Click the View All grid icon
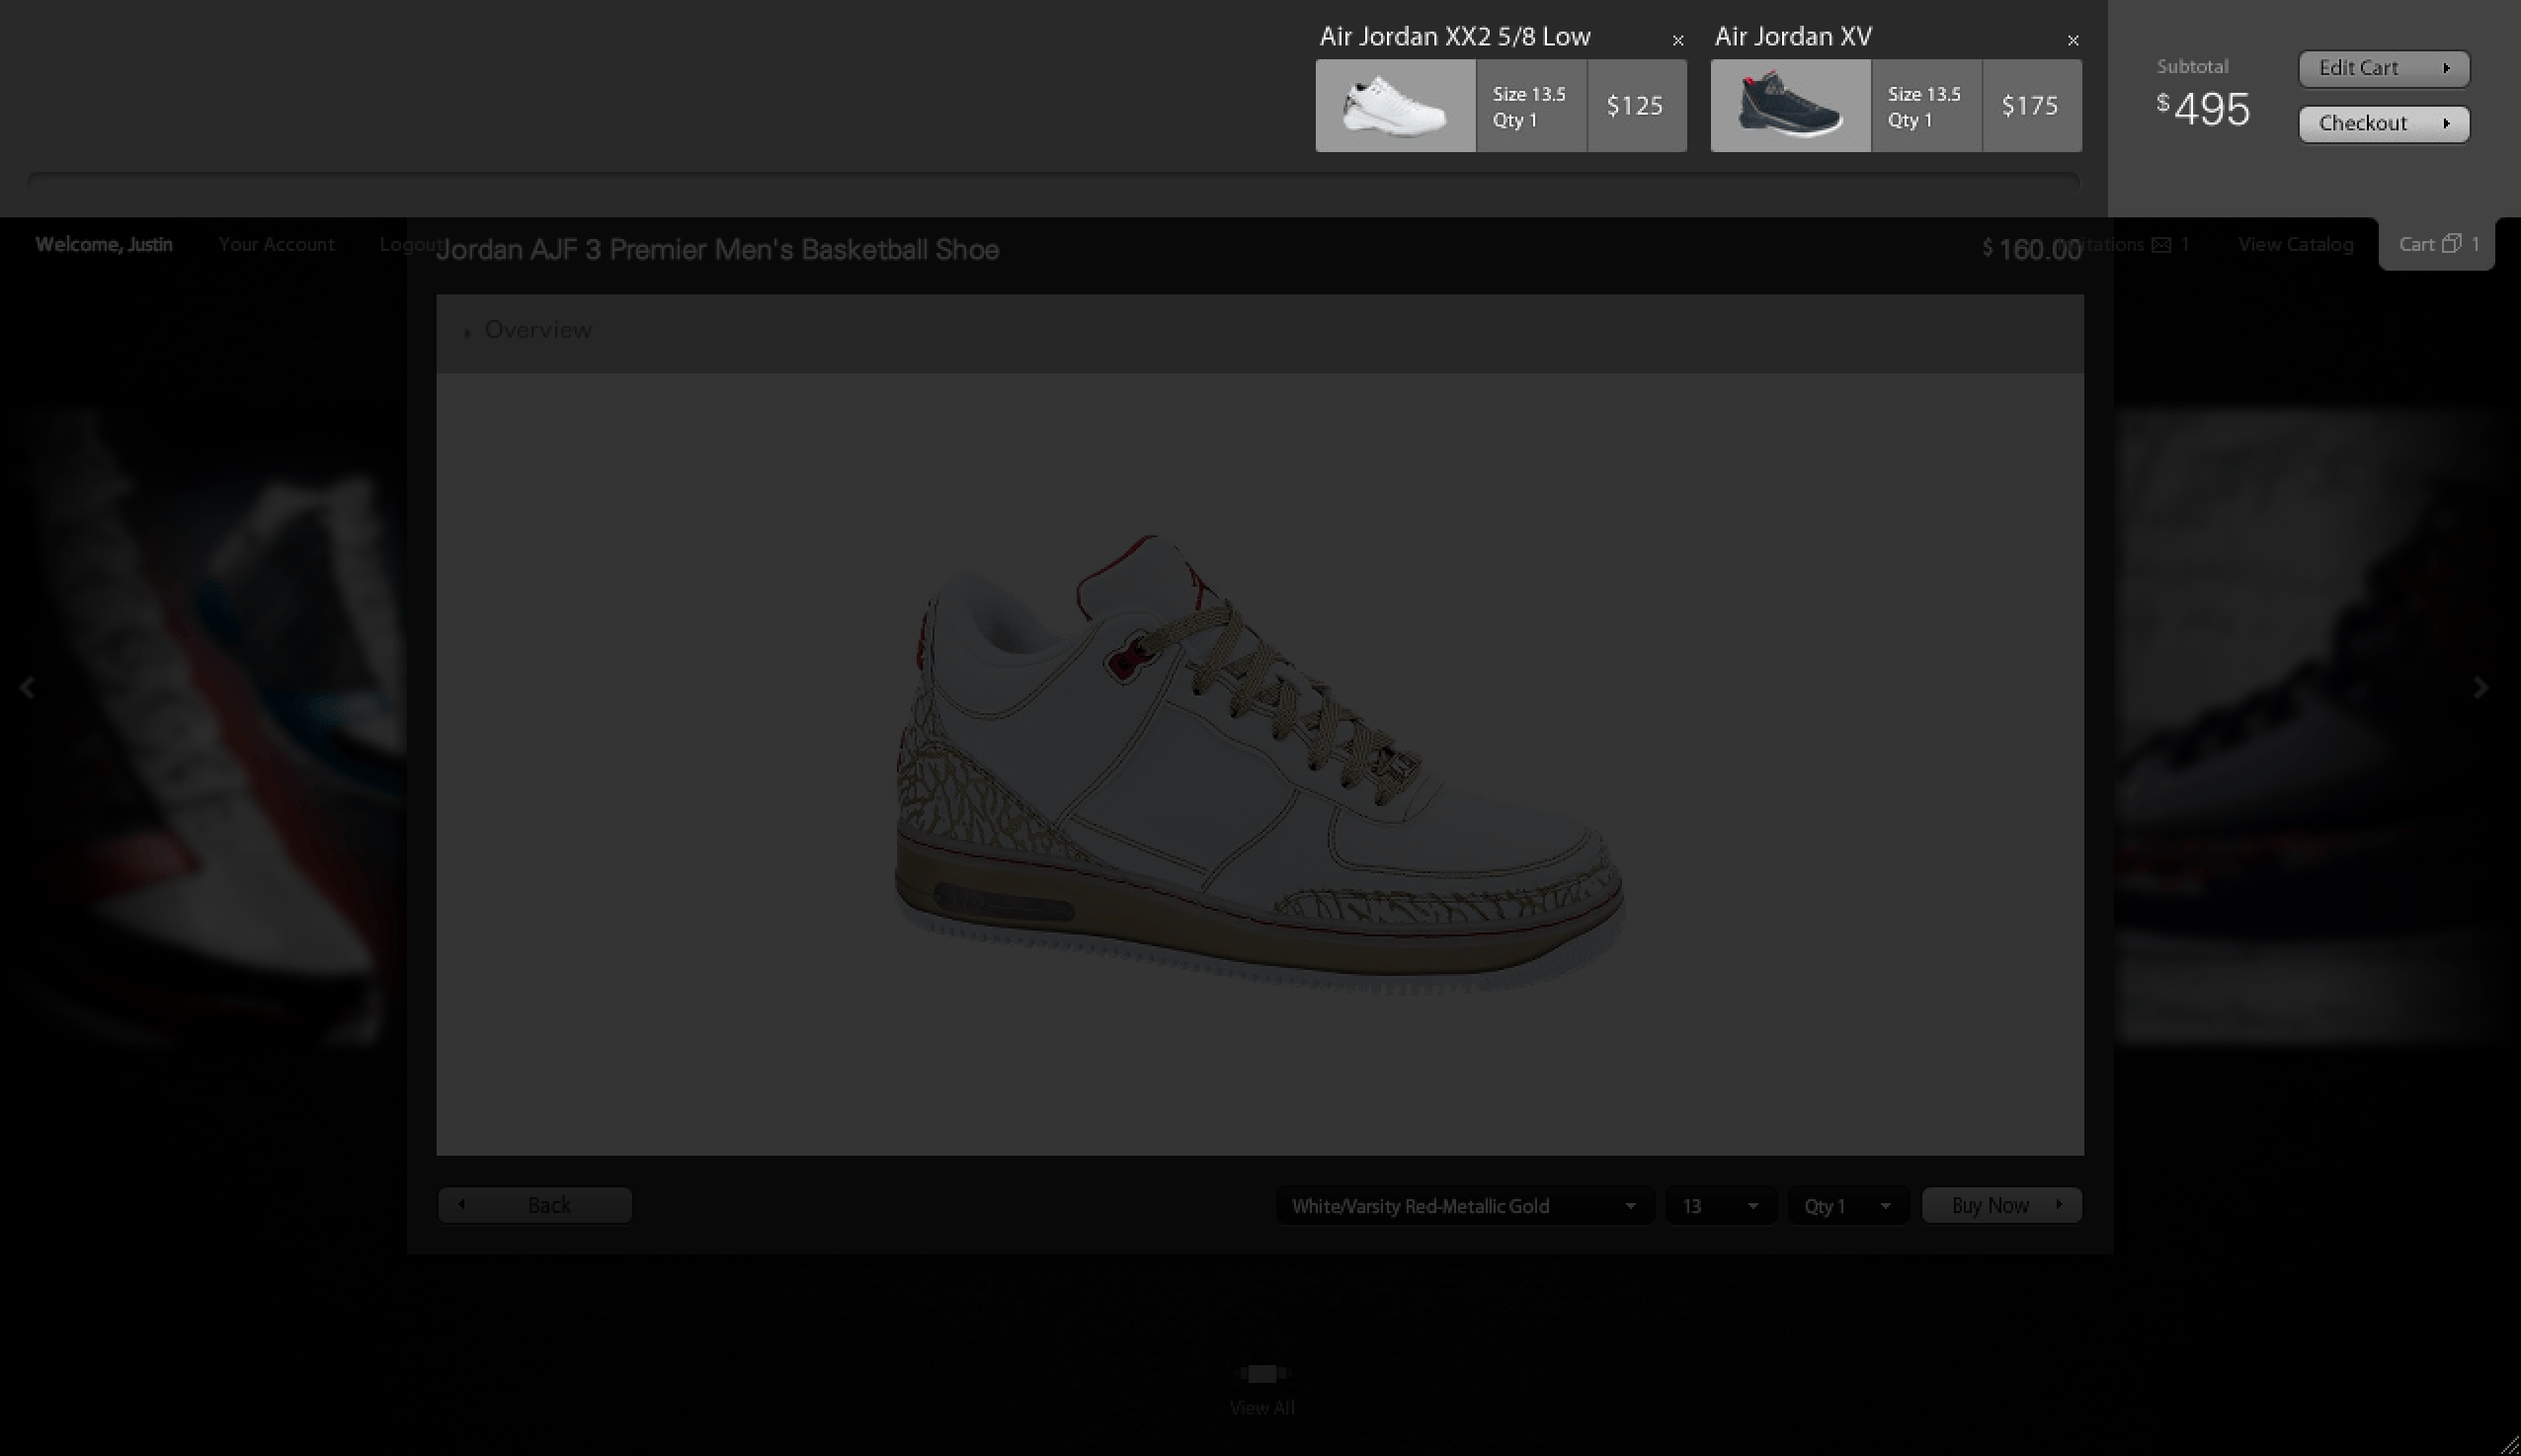The image size is (2521, 1456). pos(1262,1374)
